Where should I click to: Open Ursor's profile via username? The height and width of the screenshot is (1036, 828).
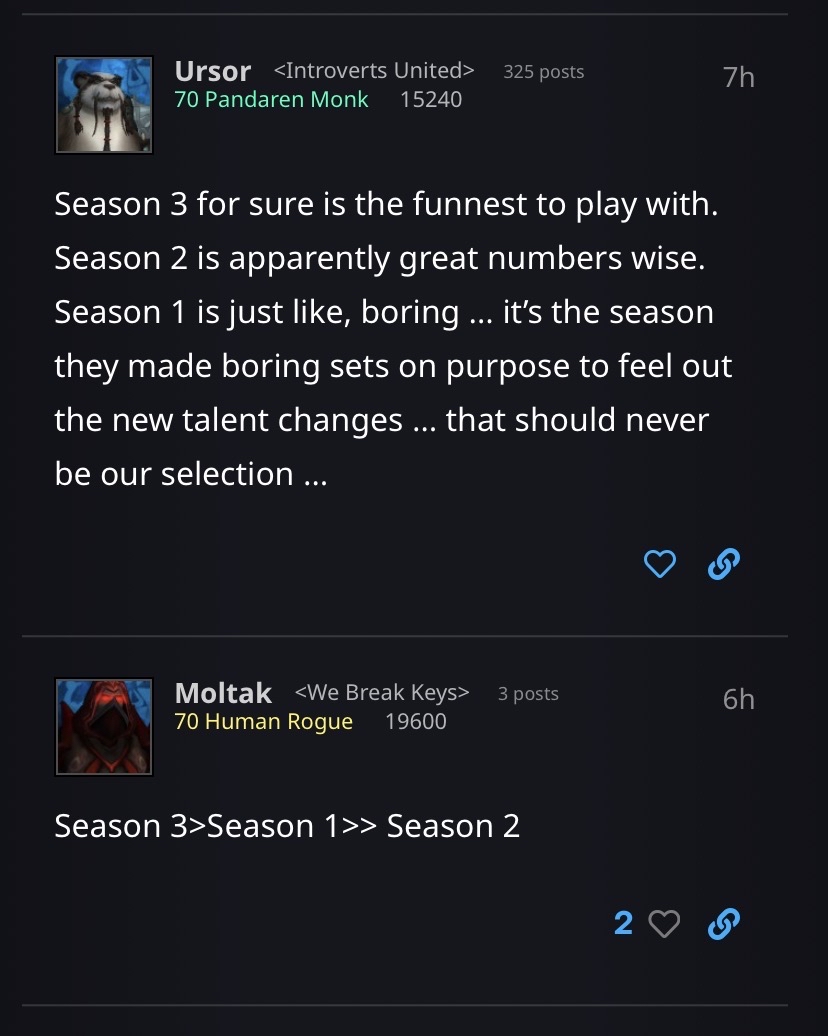coord(212,71)
